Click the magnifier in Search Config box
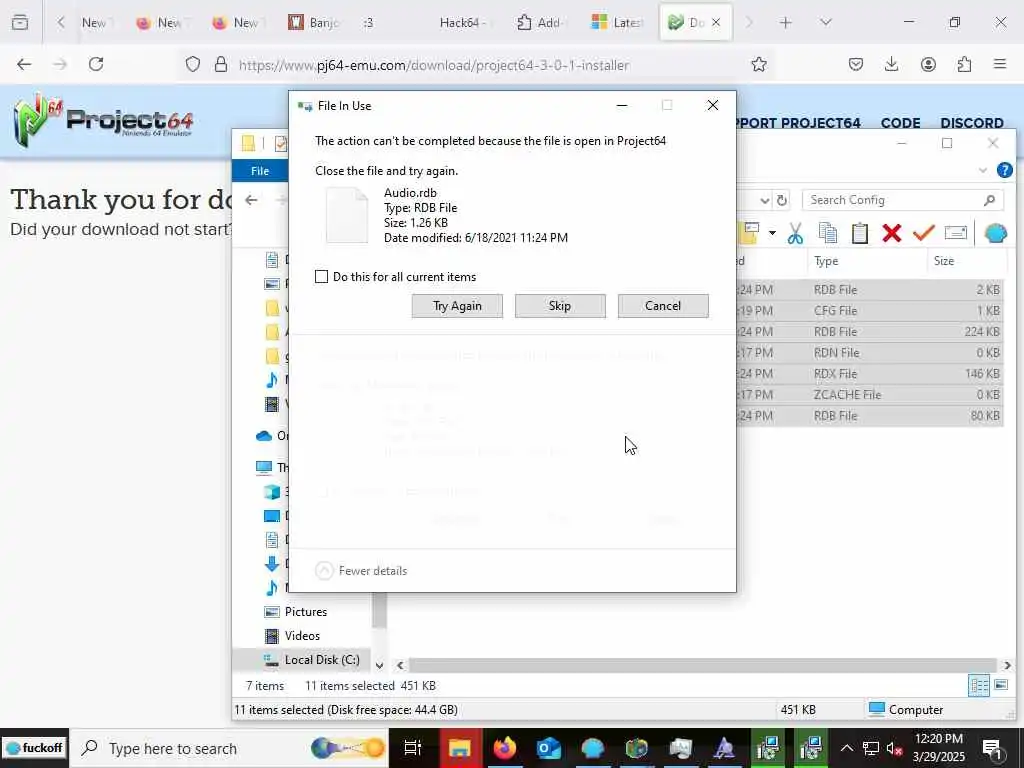 point(989,200)
